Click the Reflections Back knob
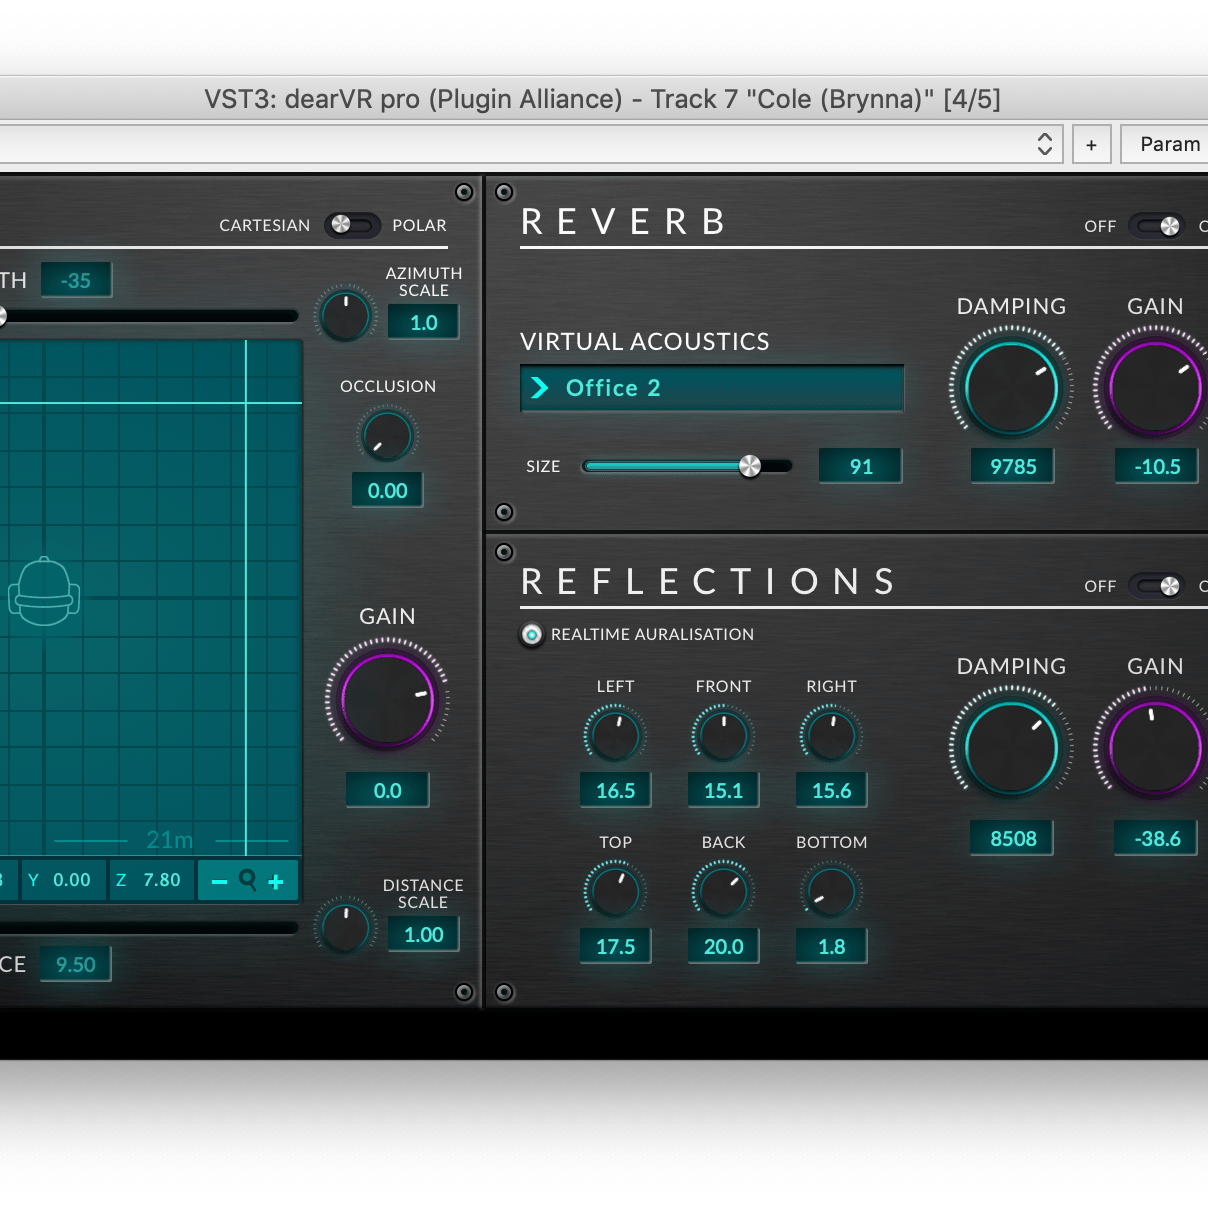The height and width of the screenshot is (1208, 1208). coord(723,892)
